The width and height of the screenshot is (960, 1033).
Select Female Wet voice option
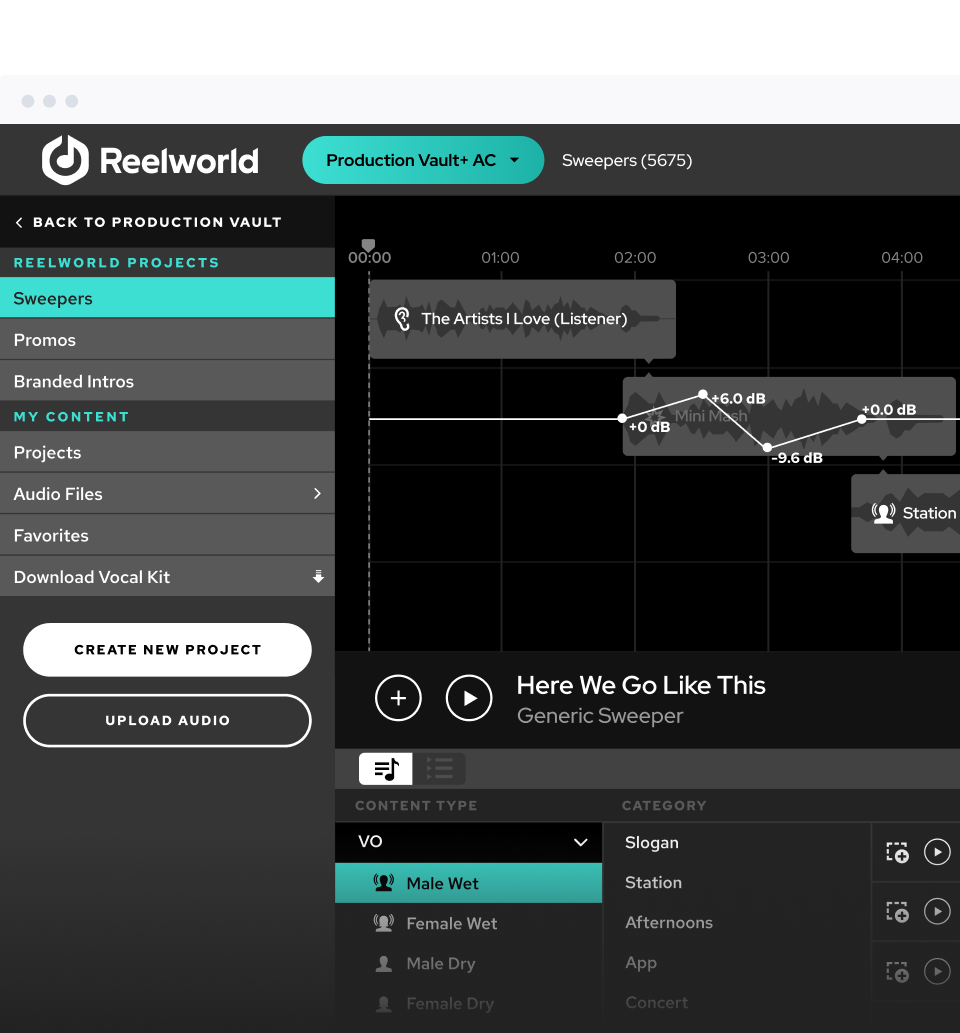pos(451,924)
